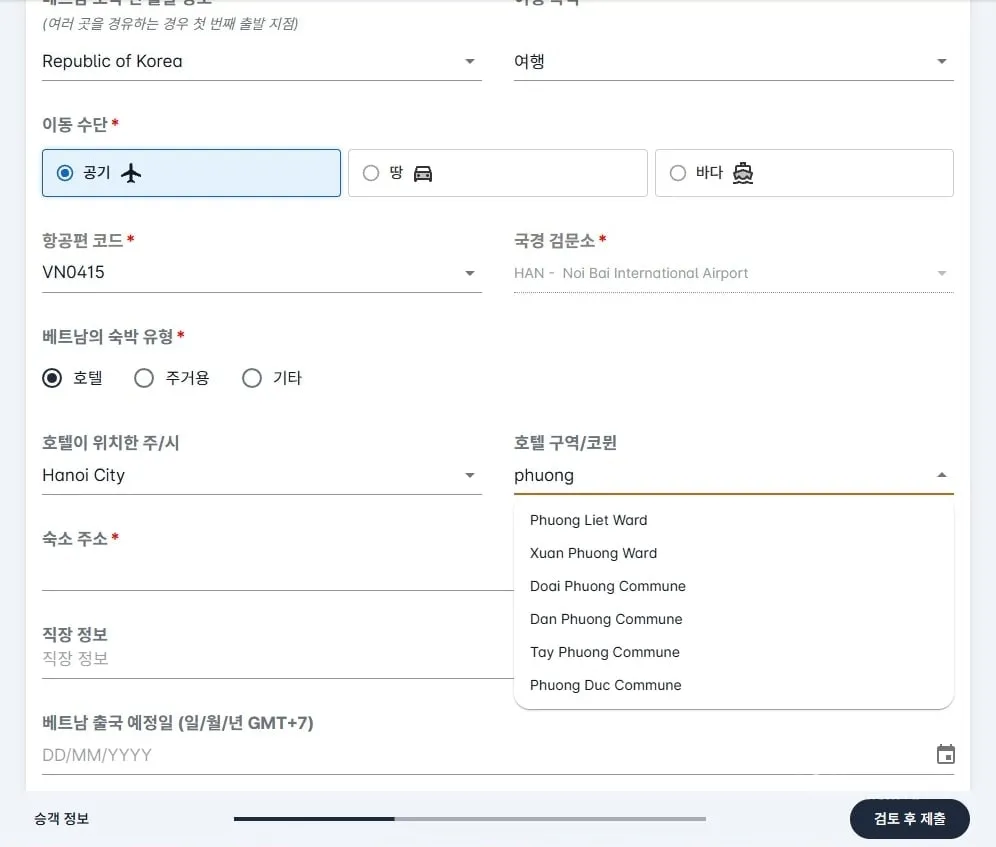The image size is (996, 847).
Task: Click the 승객 정보 label in footer
Action: pyautogui.click(x=62, y=819)
